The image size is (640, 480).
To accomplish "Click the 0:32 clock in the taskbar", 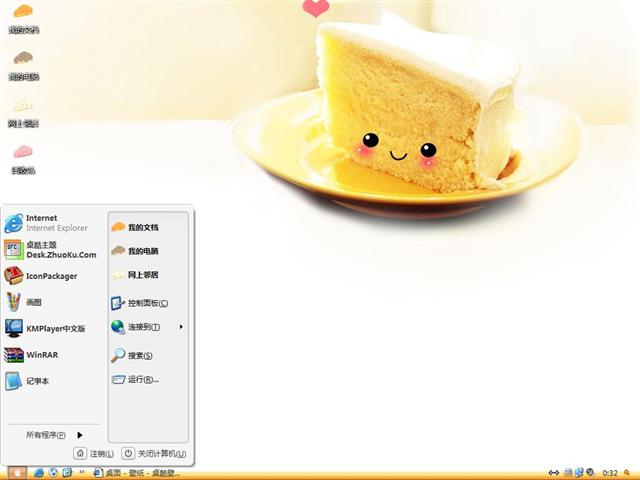I will pyautogui.click(x=610, y=473).
